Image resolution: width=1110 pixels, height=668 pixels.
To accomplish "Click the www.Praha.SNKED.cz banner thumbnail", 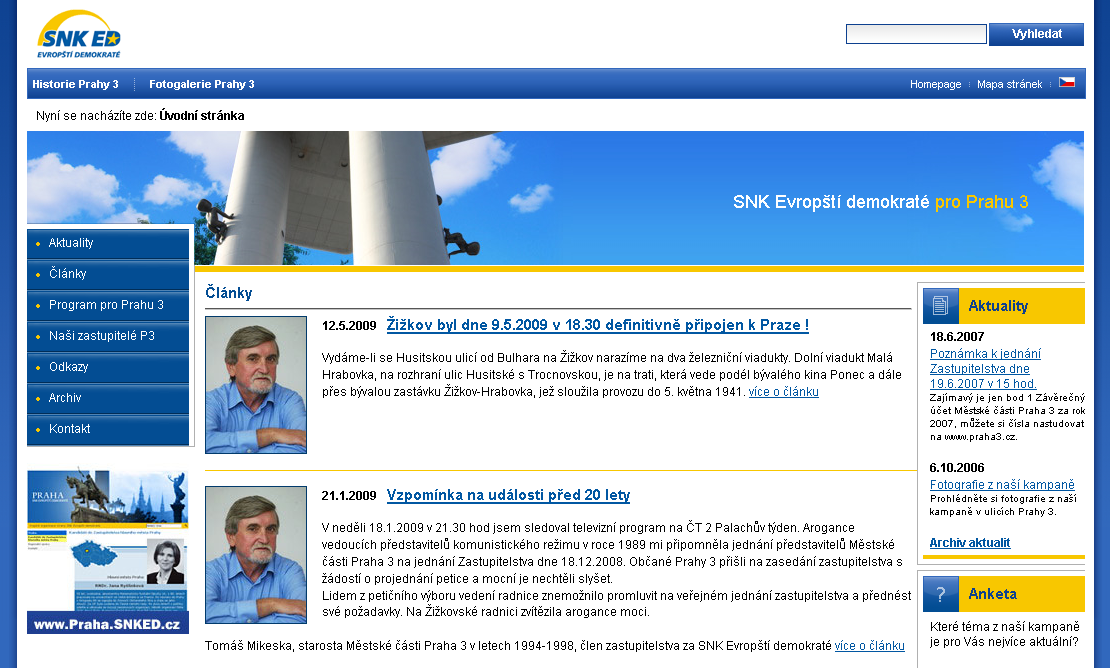I will point(108,551).
